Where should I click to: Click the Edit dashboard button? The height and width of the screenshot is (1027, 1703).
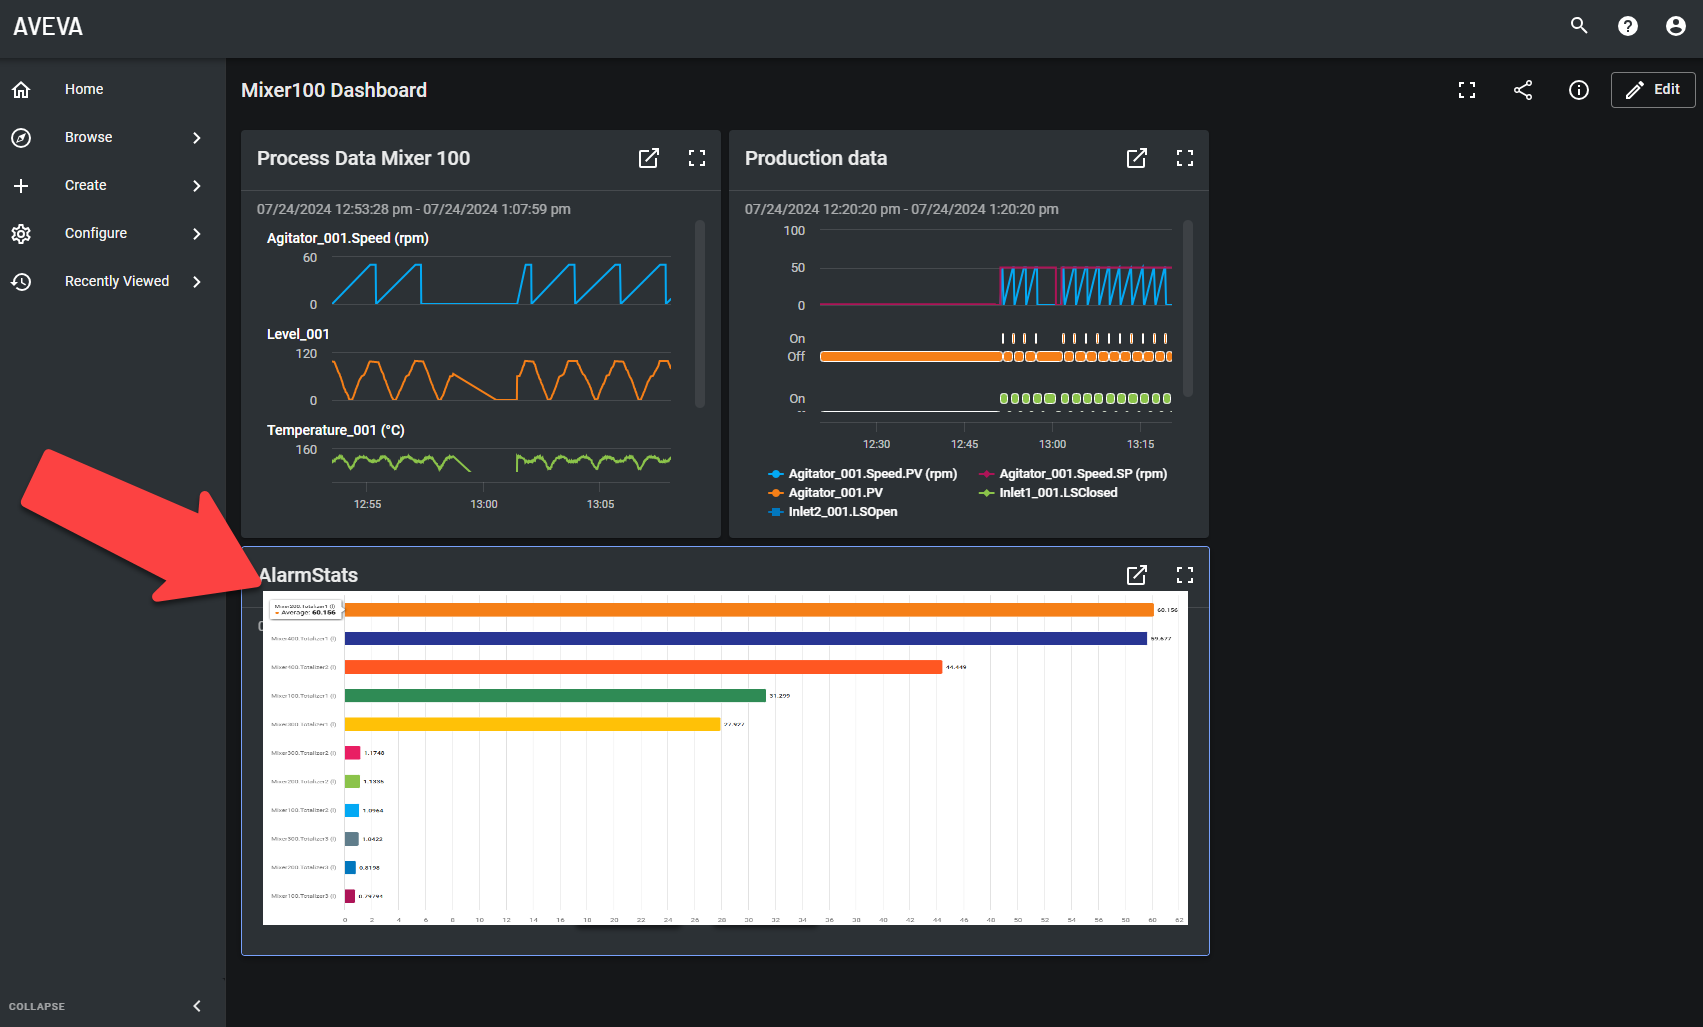[x=1652, y=90]
